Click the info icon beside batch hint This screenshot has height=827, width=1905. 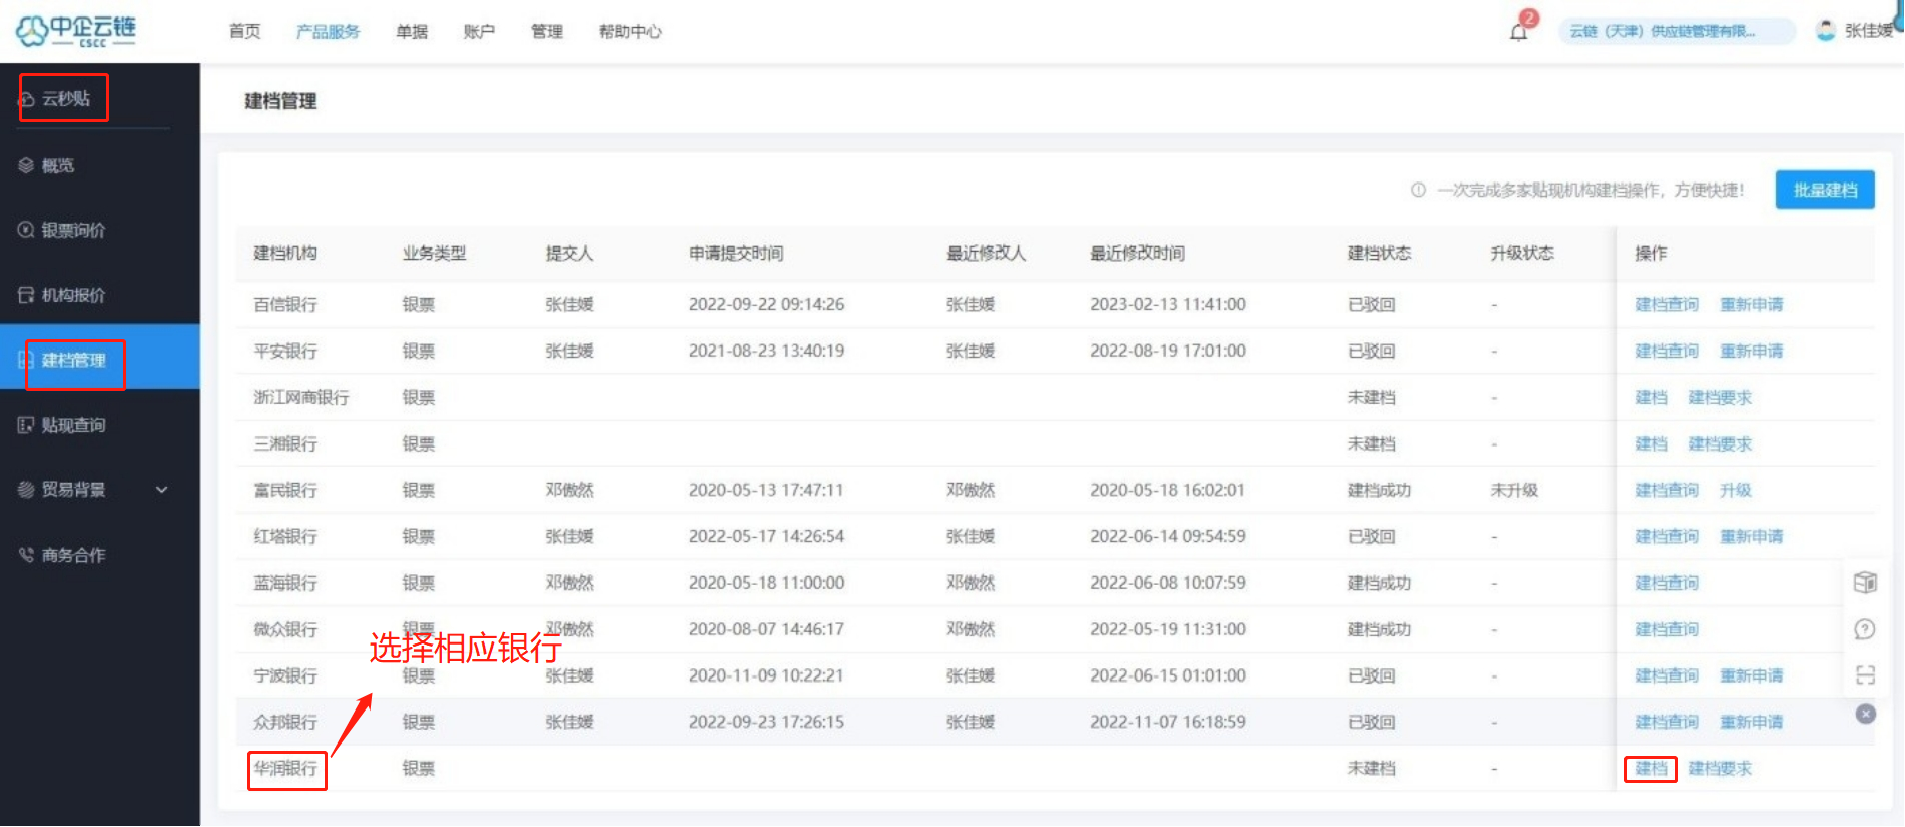click(1418, 190)
